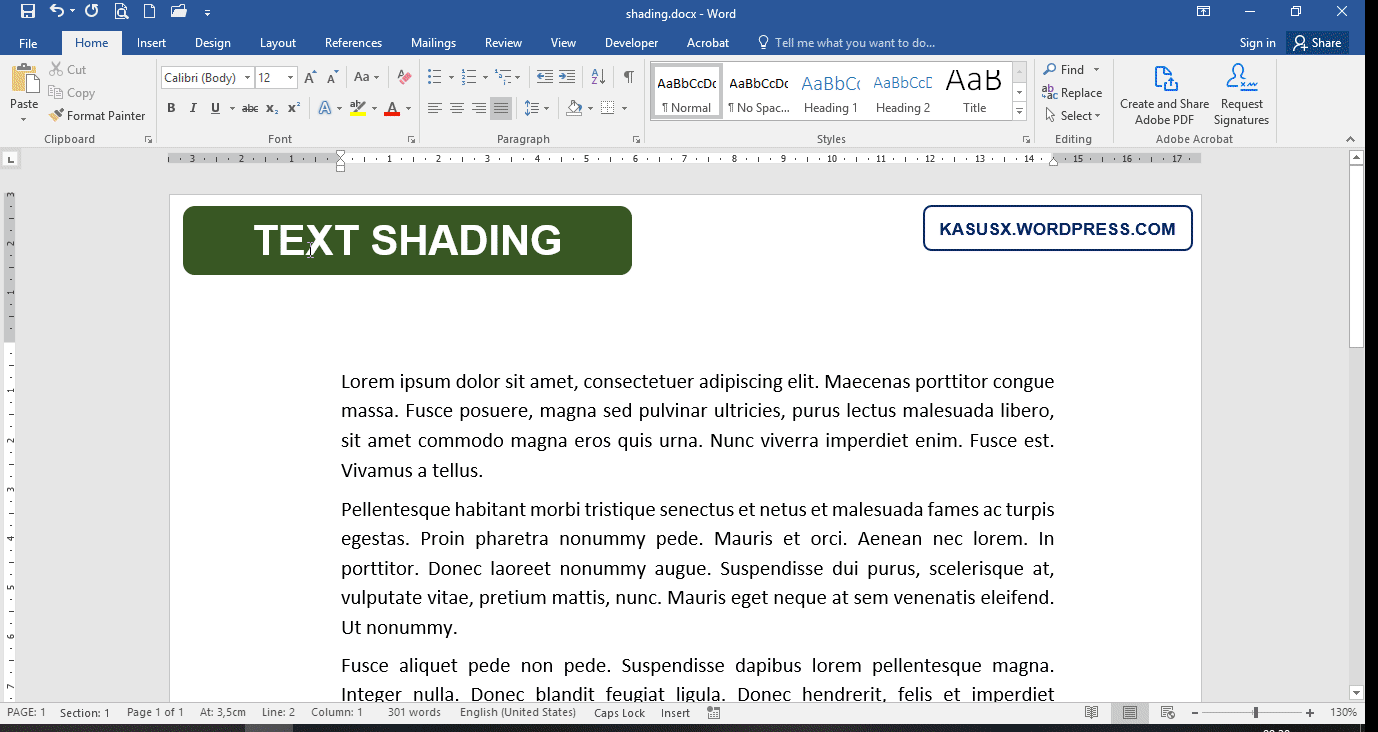Open the Mailings ribbon tab

click(433, 43)
